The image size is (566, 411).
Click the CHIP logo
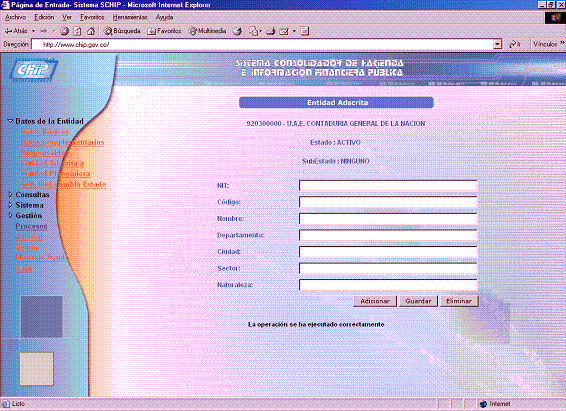pos(33,69)
